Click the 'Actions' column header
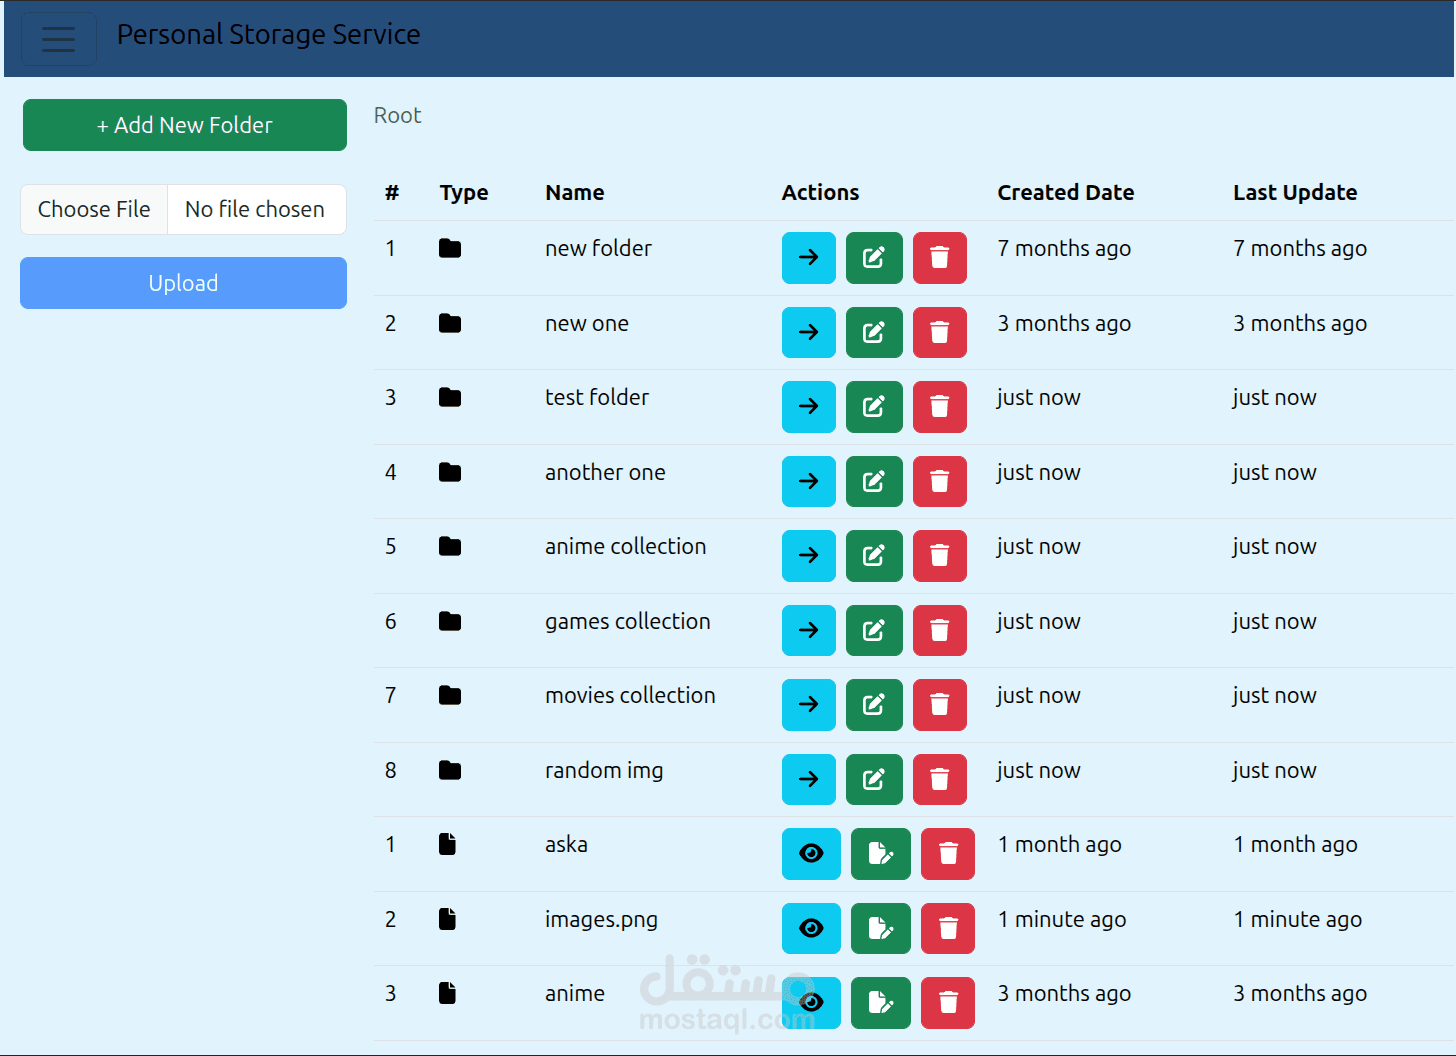 coord(820,192)
